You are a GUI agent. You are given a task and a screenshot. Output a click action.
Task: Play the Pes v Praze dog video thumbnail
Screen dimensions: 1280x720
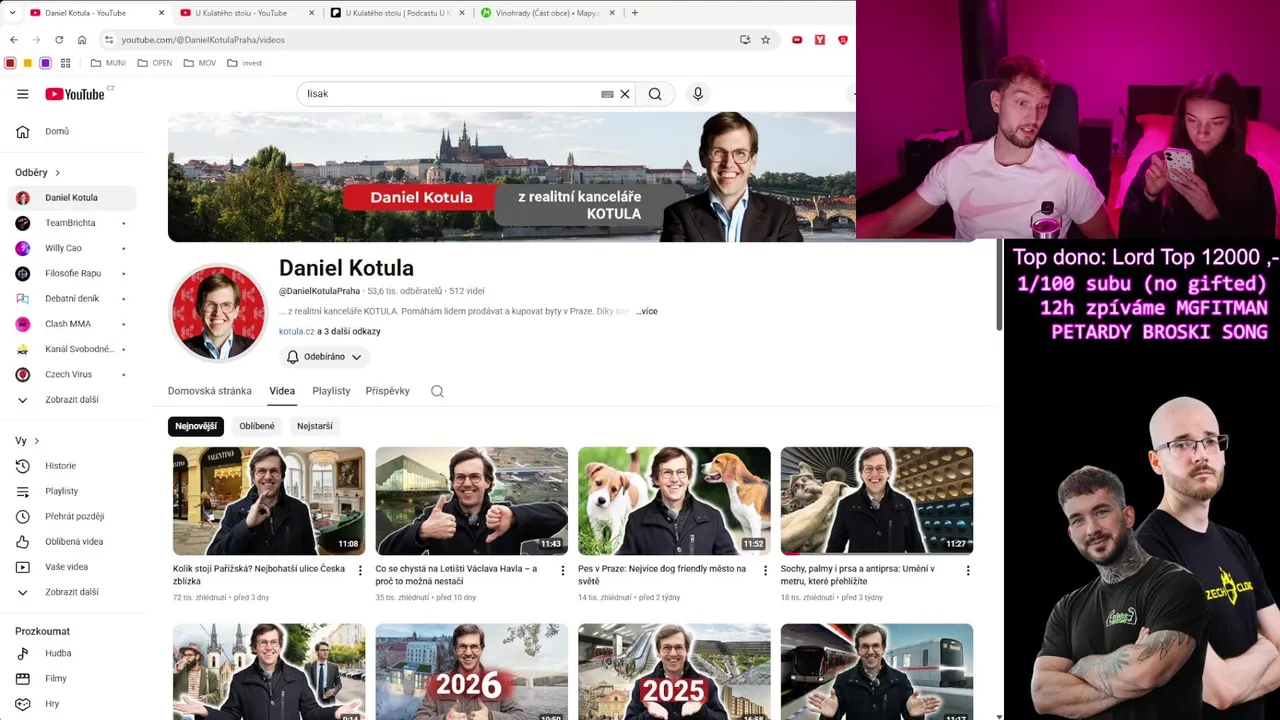pyautogui.click(x=674, y=501)
